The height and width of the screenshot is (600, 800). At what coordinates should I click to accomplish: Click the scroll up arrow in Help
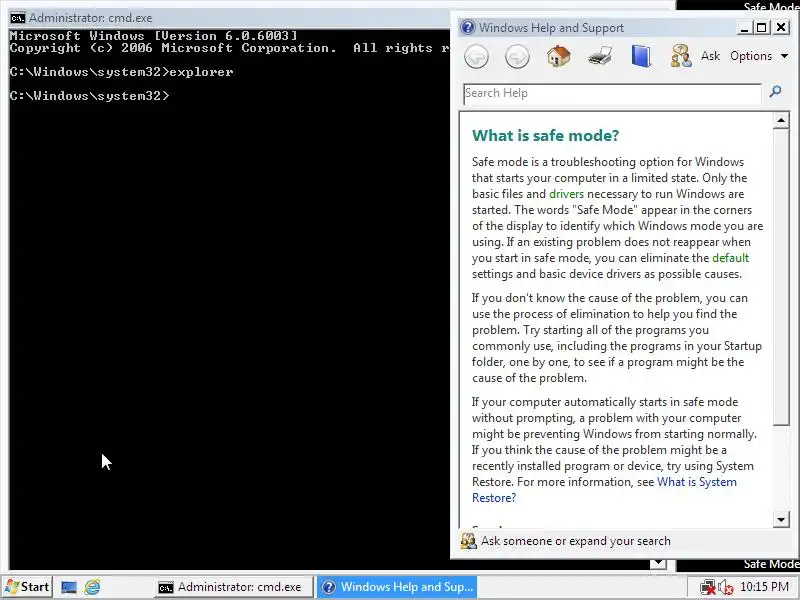781,120
